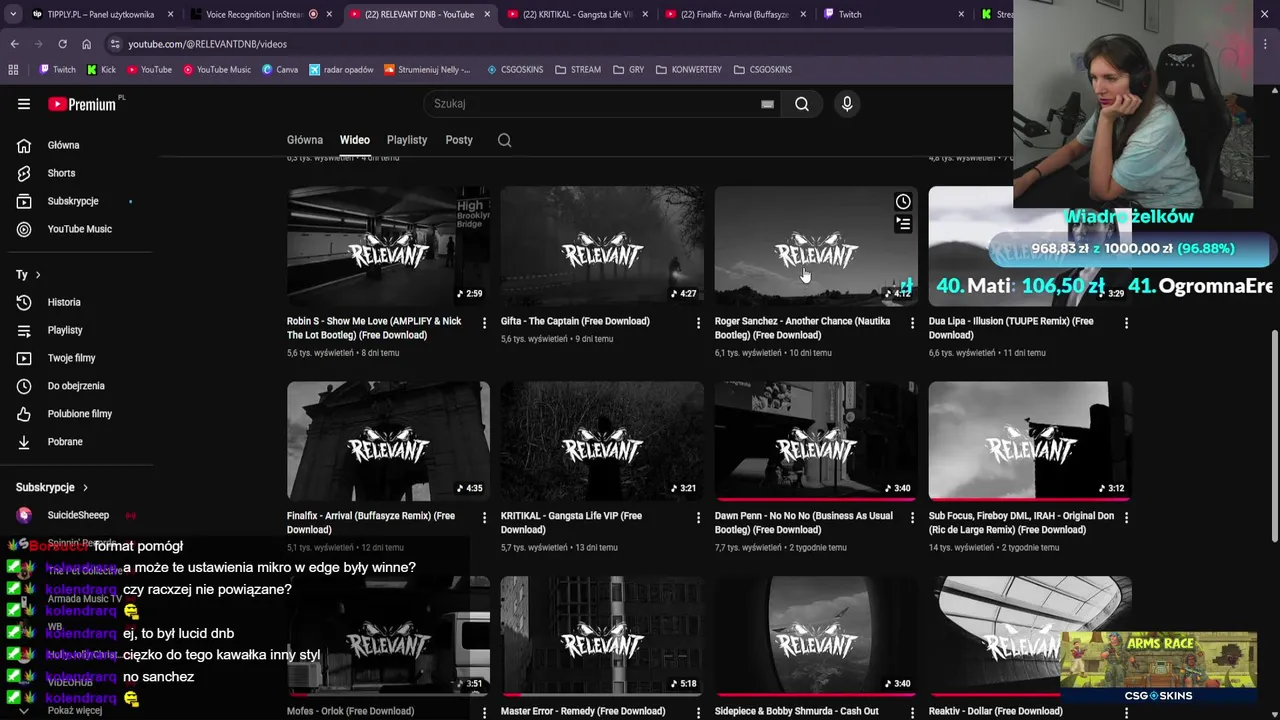
Task: Open browser tab list dropdown arrow
Action: click(x=13, y=15)
